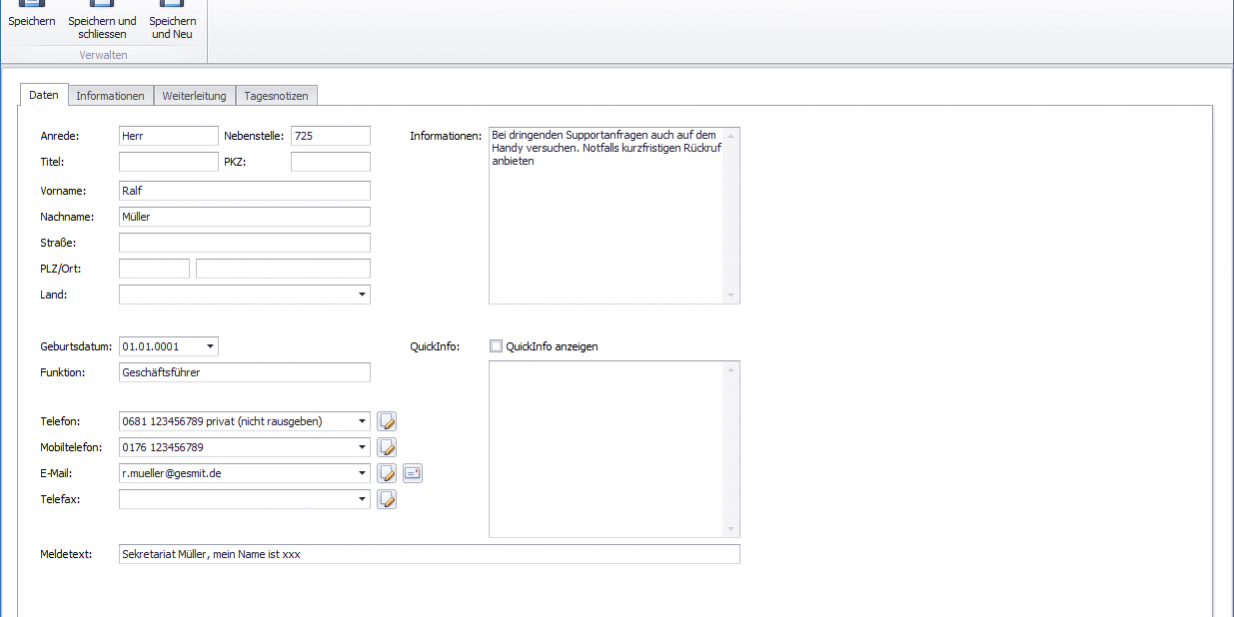Click the edit icon next to Mobiltelefon
1234x617 pixels.
click(387, 448)
